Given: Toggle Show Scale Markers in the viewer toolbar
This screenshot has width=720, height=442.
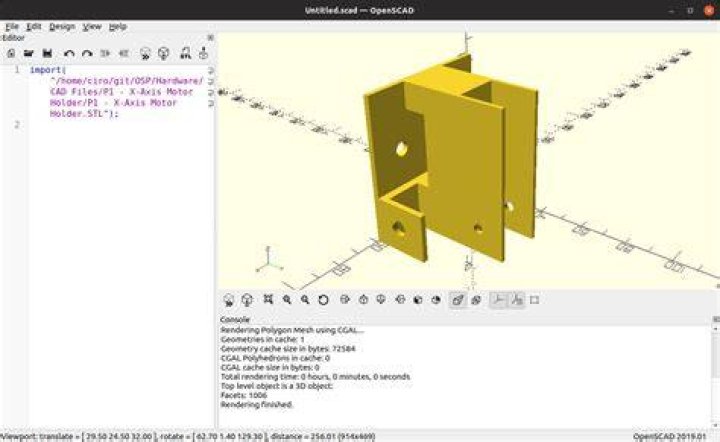Looking at the screenshot, I should [x=517, y=300].
